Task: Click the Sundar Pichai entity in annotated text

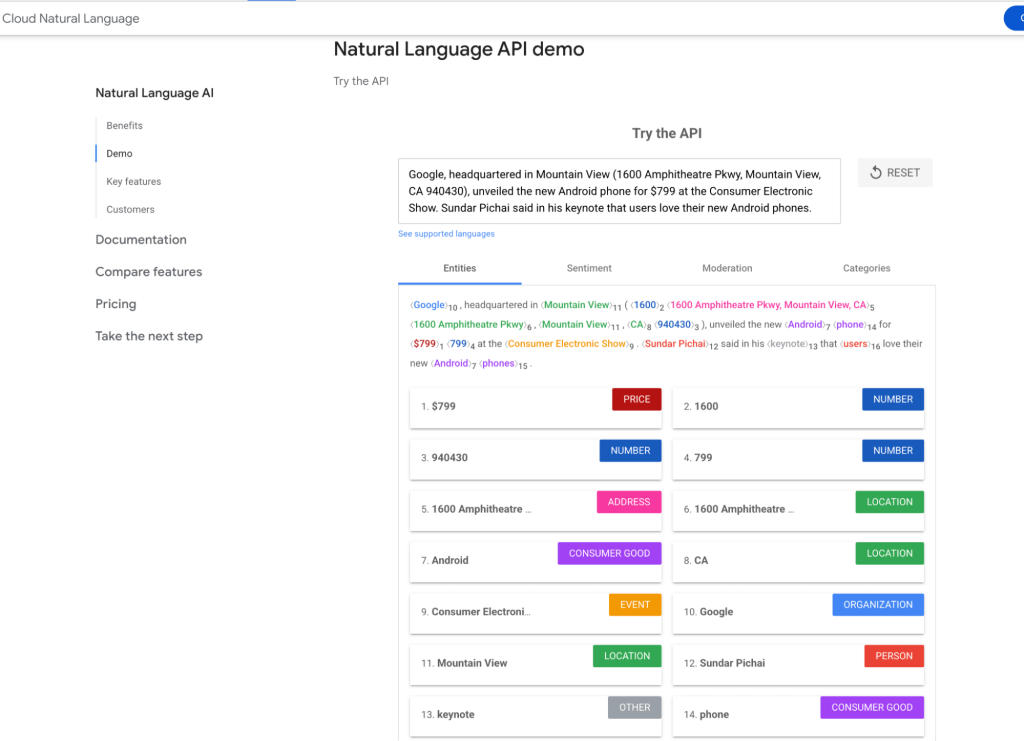Action: [x=675, y=343]
